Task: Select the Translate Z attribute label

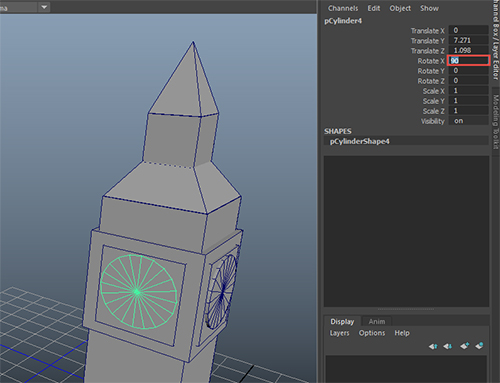Action: (427, 51)
